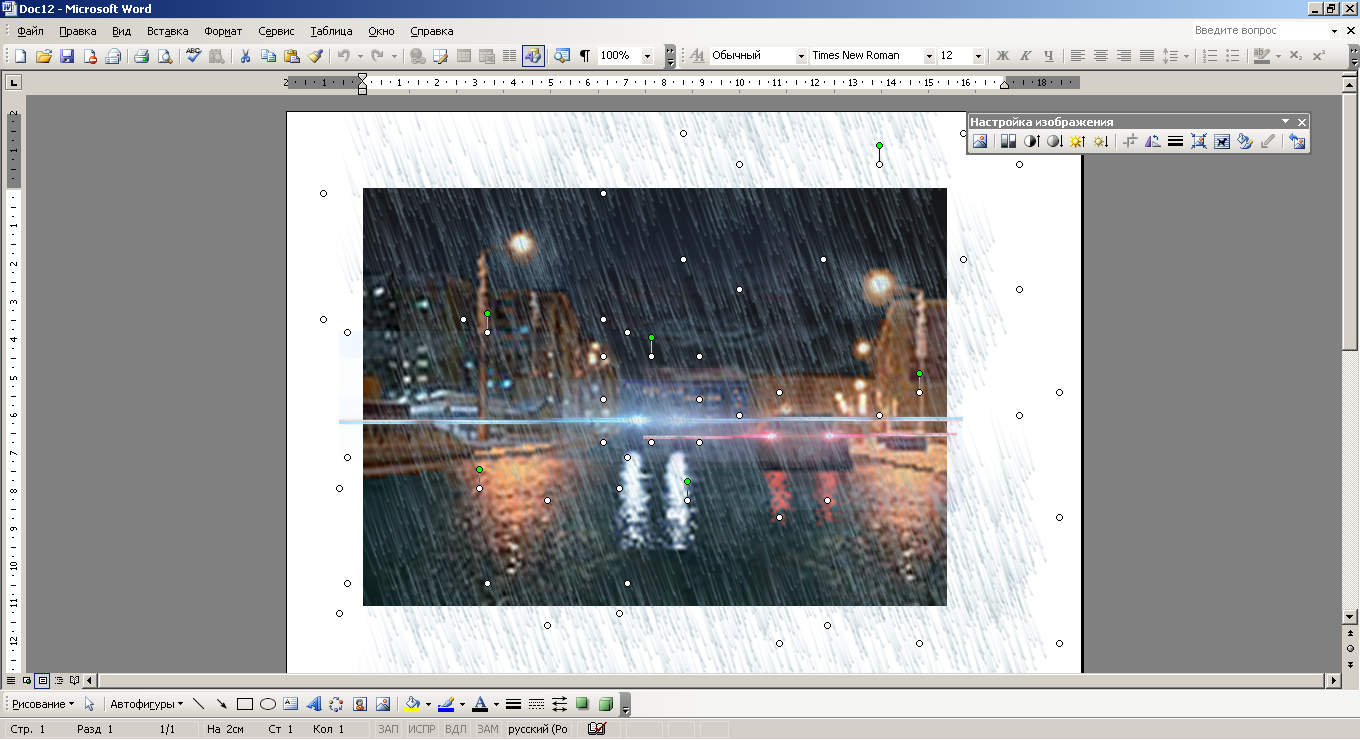Click the Crop tool in the picture toolbar
1360x740 pixels.
click(x=1130, y=142)
